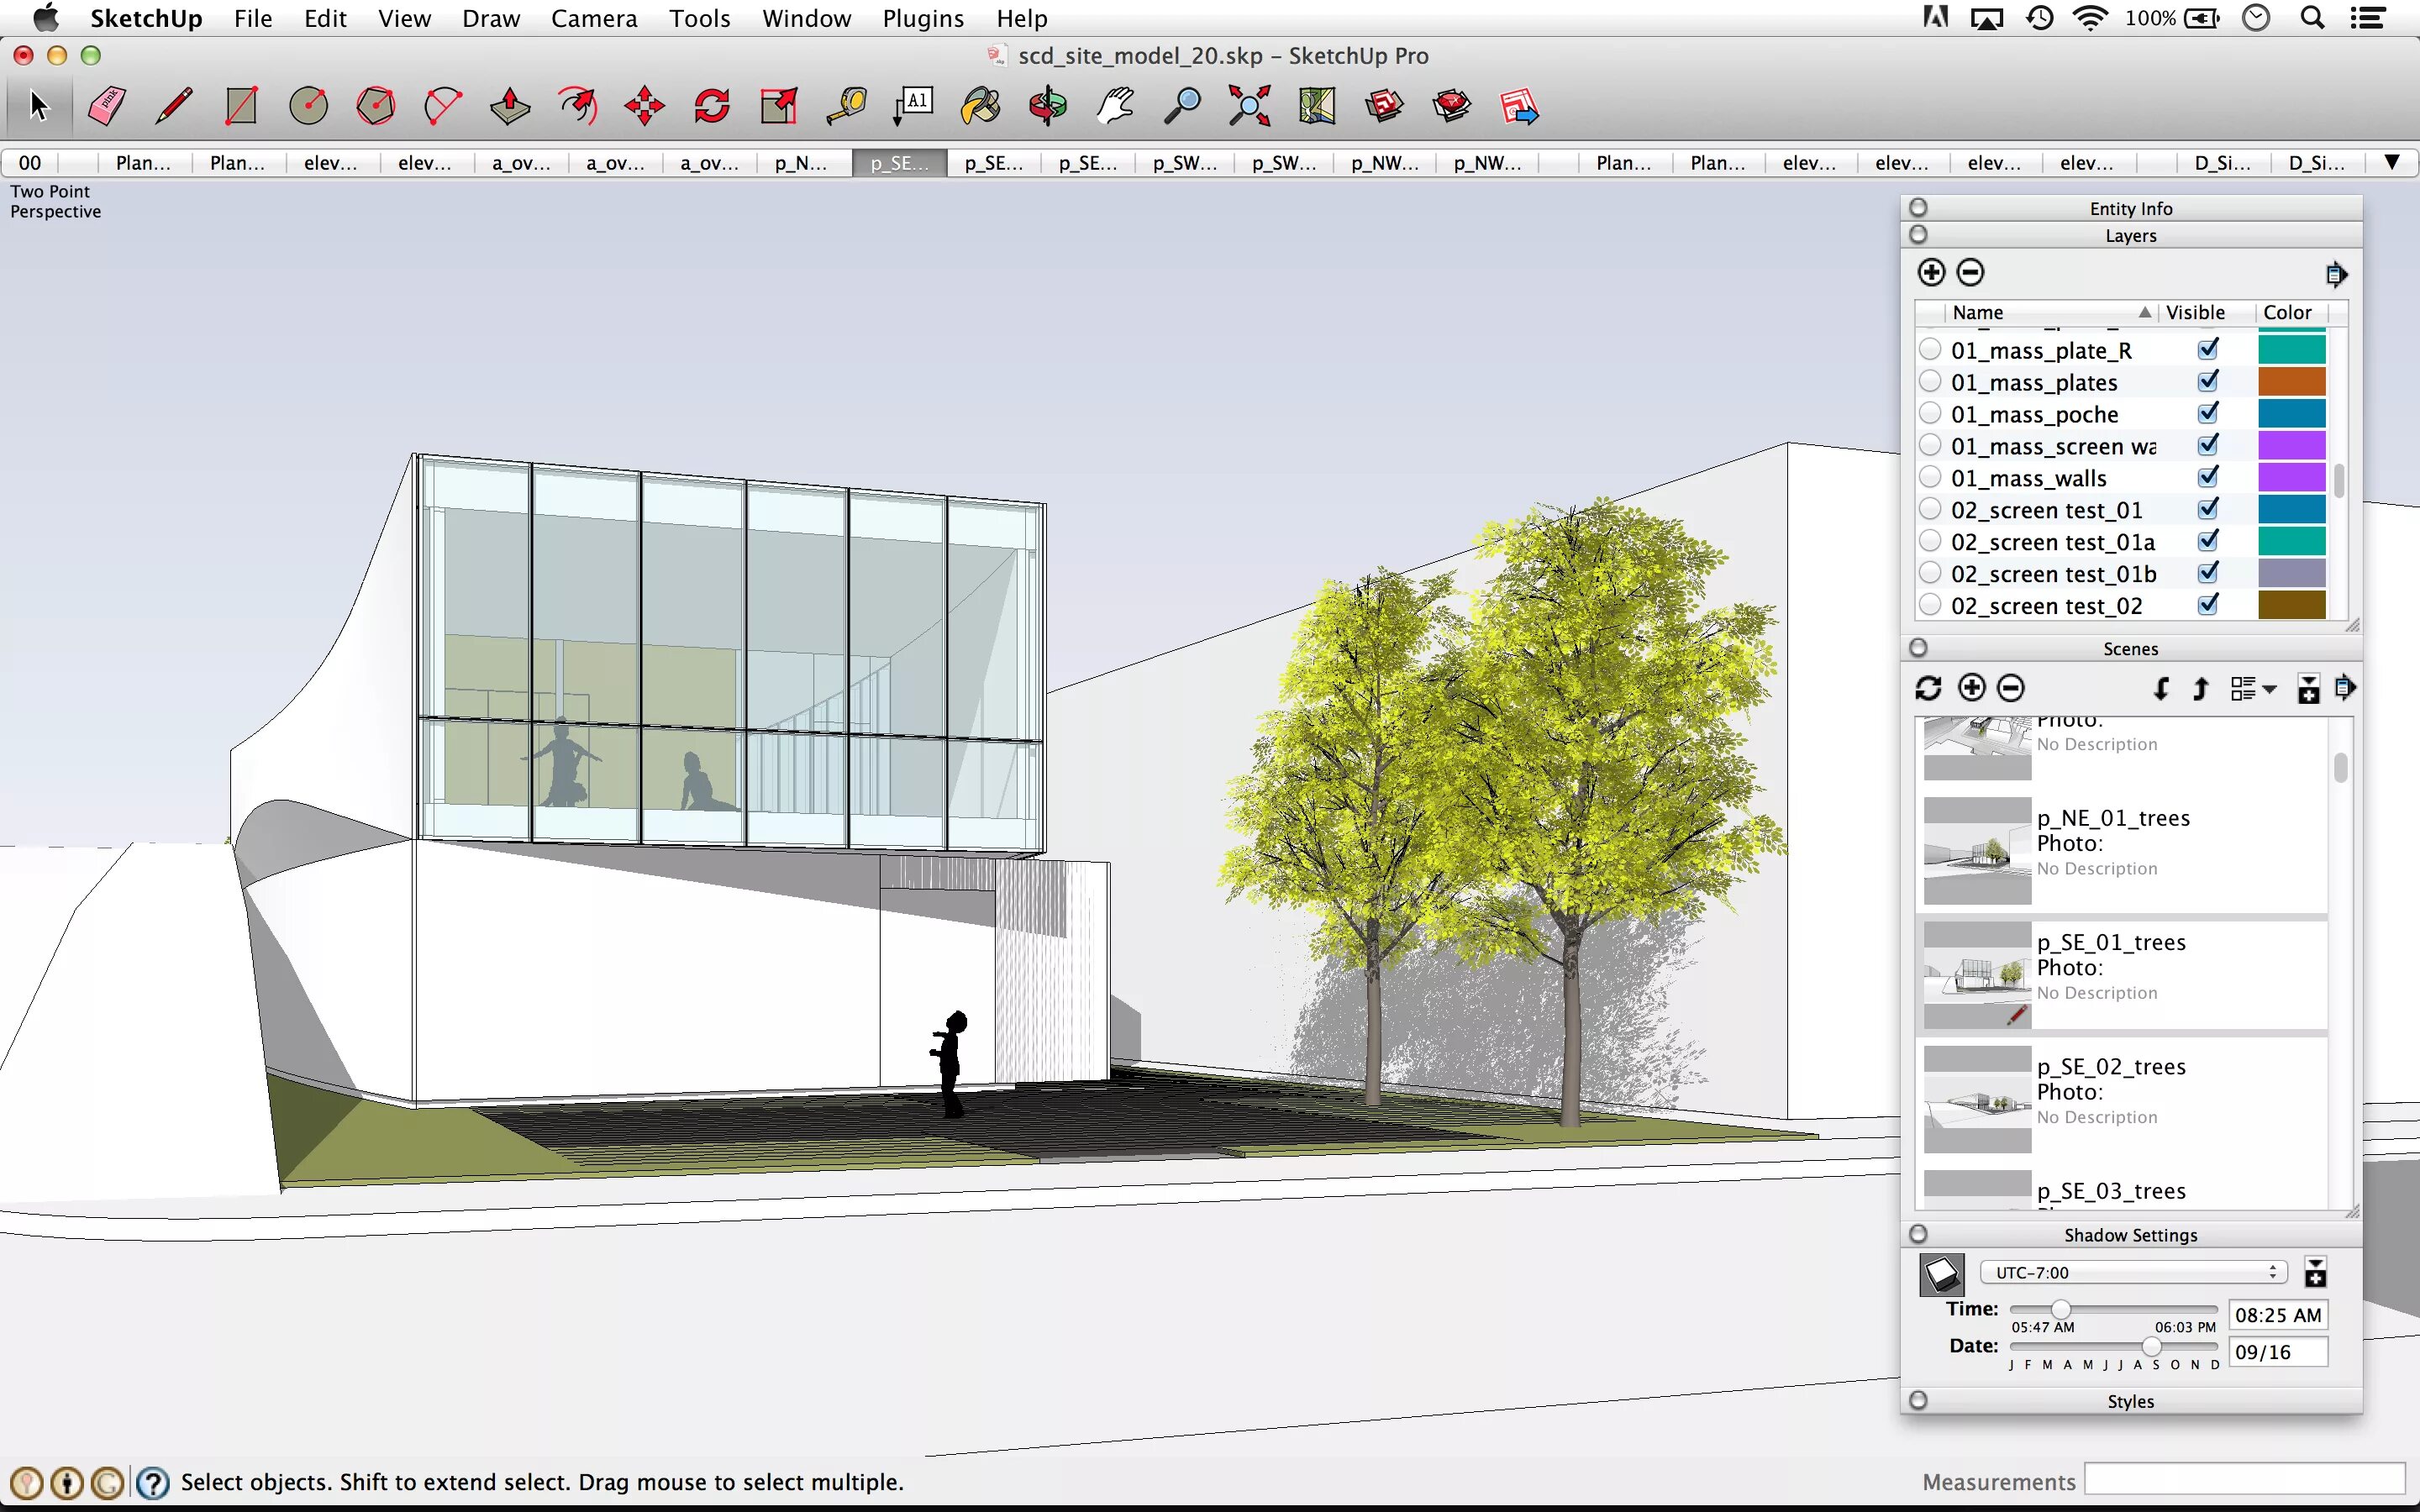Open the UTC-7:00 time zone dropdown
Screen dimensions: 2420x1512
tap(2133, 1272)
